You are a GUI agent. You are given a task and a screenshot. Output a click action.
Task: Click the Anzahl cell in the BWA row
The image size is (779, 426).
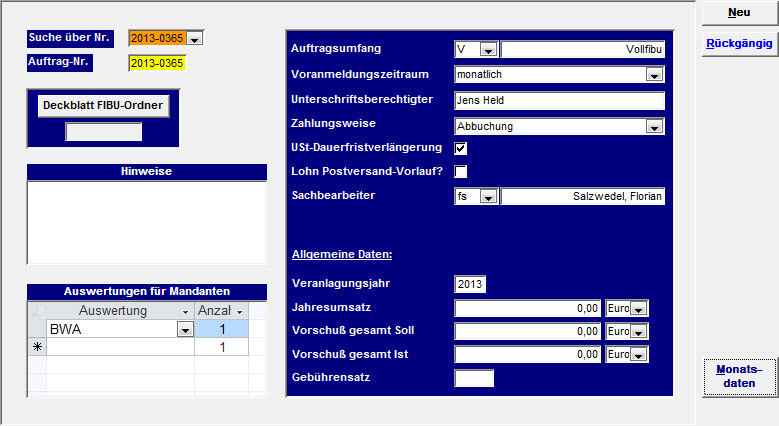pyautogui.click(x=222, y=329)
